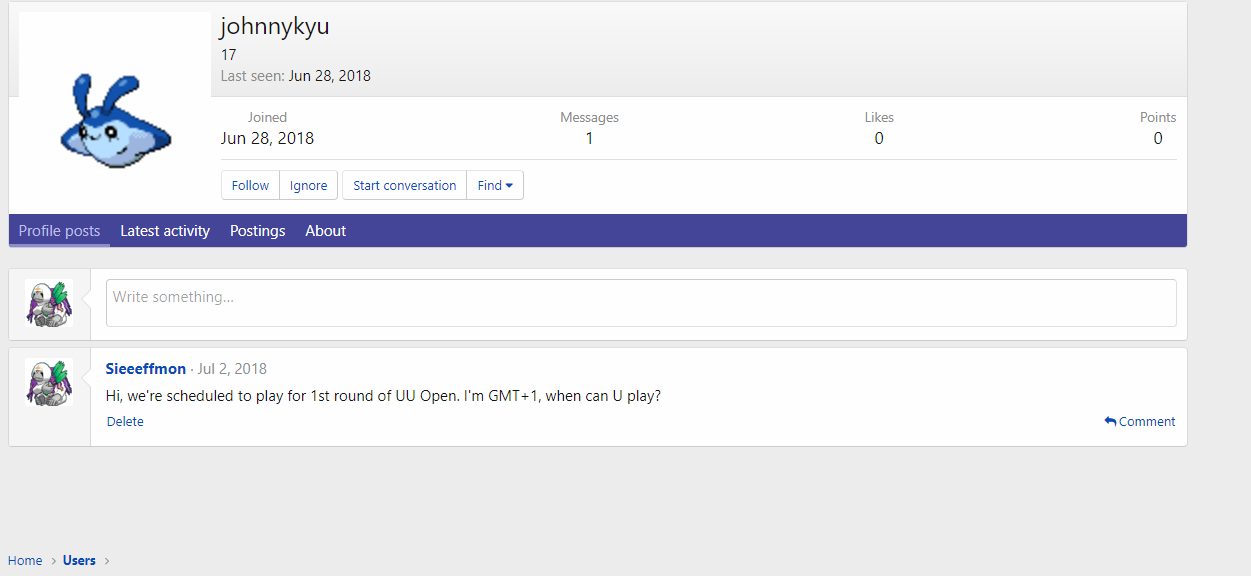
Task: Select the Last seen Jun 28, 2018 text
Action: pos(296,76)
